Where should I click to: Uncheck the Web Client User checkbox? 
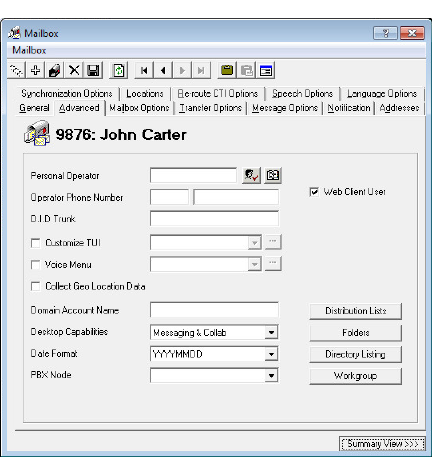314,192
